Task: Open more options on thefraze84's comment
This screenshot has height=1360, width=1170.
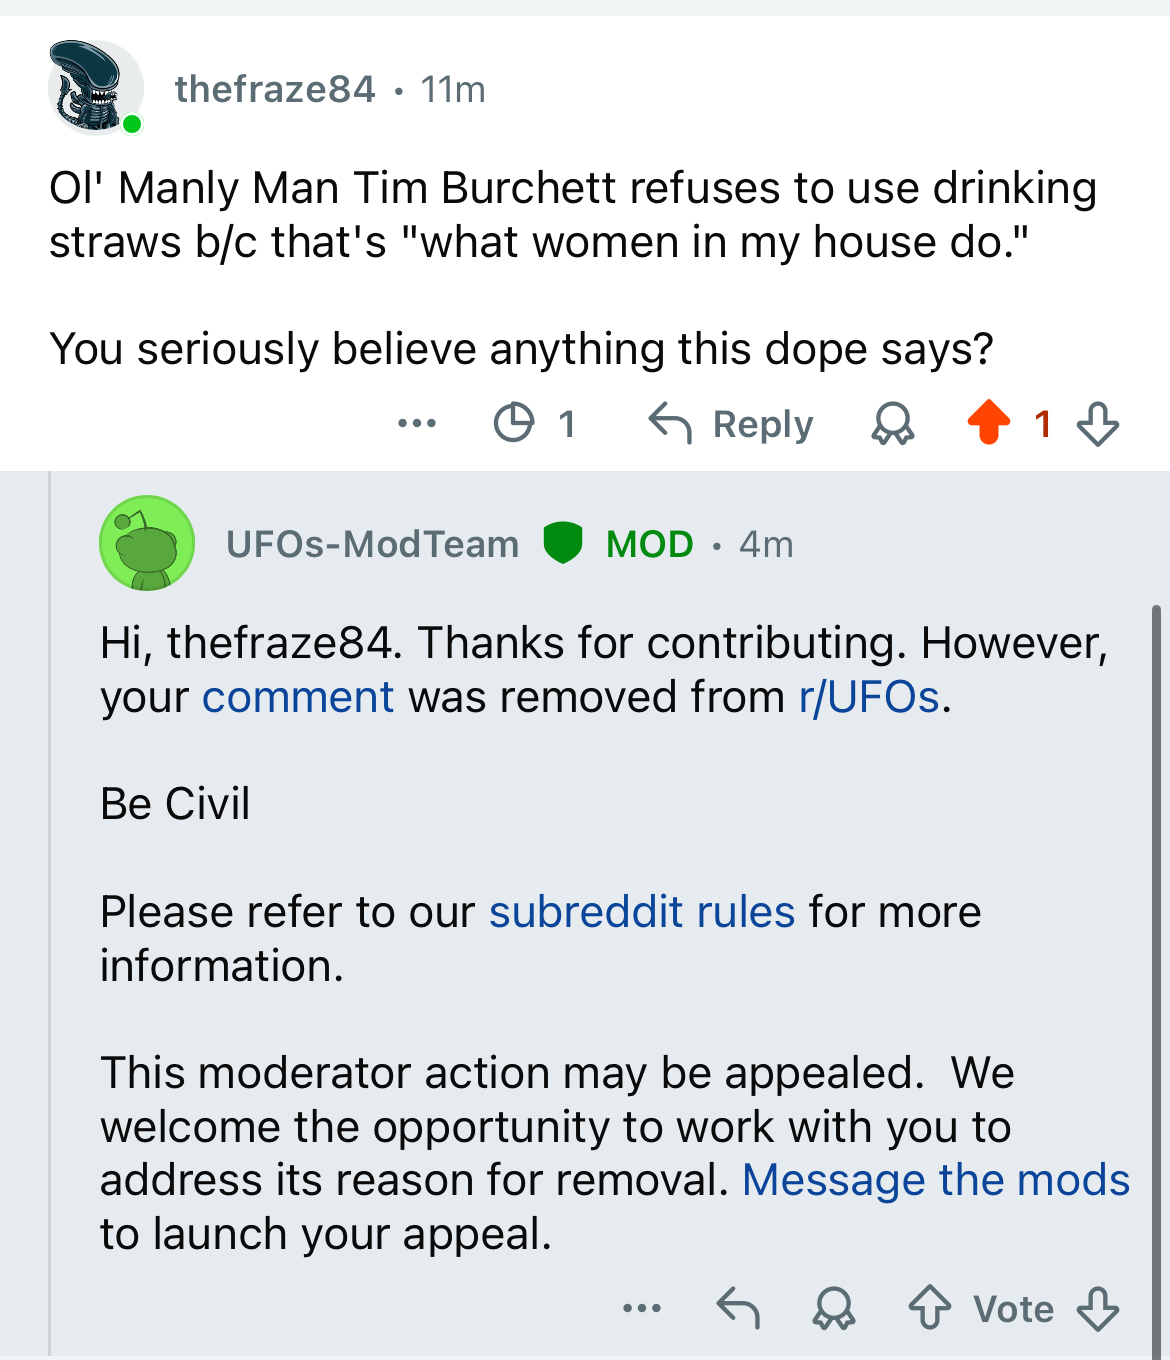Action: pyautogui.click(x=416, y=424)
